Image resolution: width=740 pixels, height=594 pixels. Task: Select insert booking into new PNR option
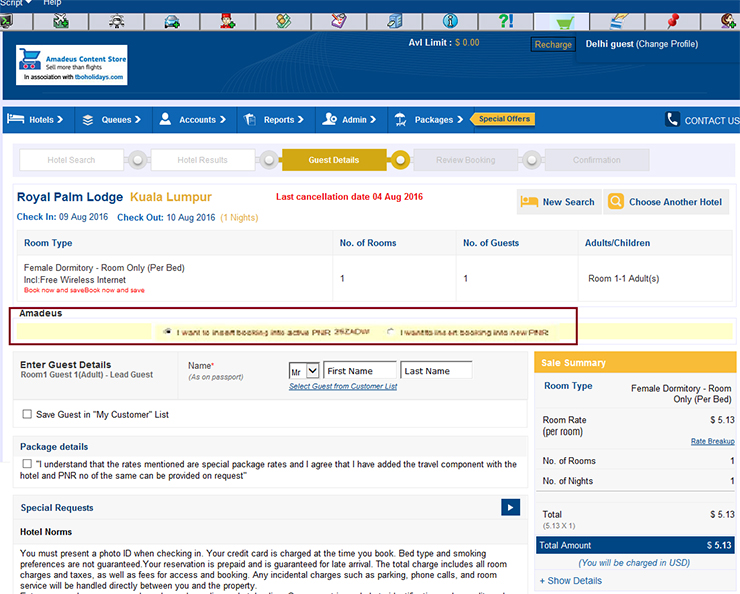(x=391, y=332)
